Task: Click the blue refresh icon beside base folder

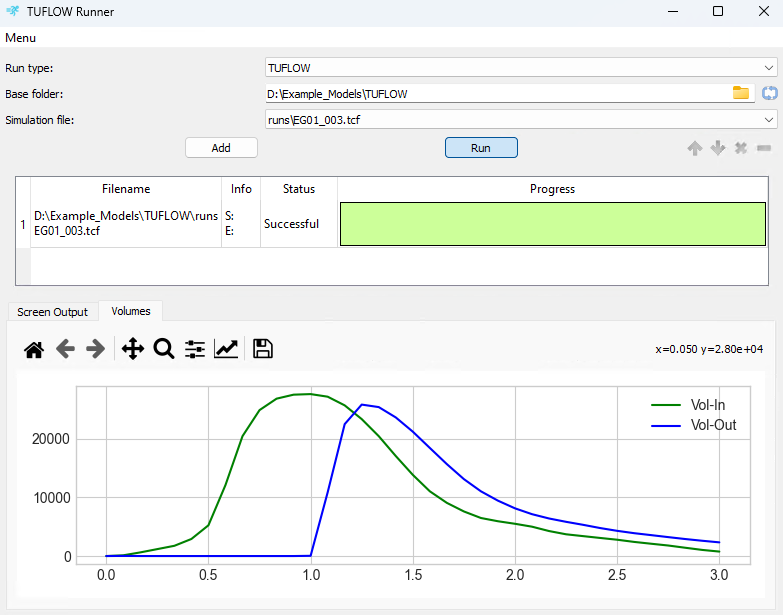Action: click(769, 93)
